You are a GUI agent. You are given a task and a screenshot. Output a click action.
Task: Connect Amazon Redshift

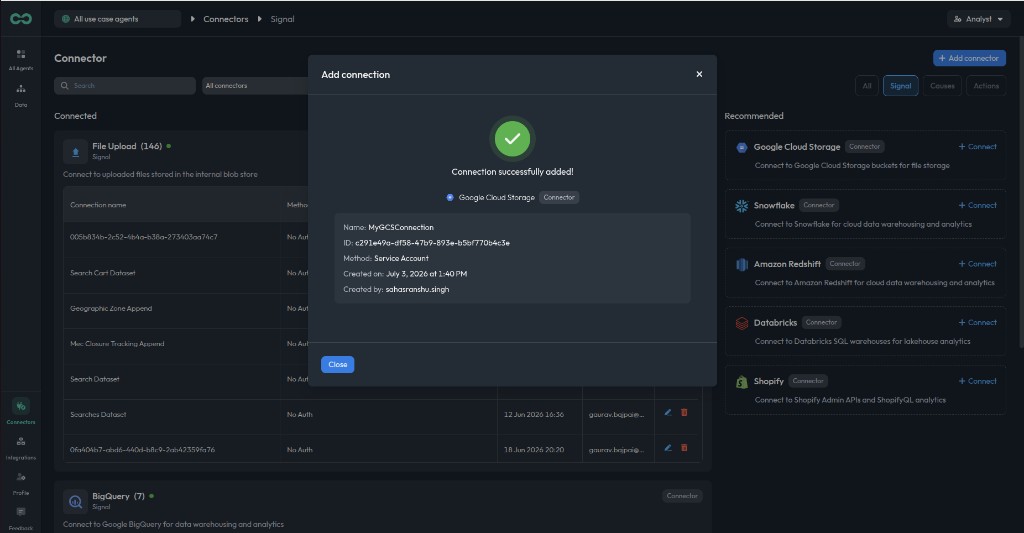tap(978, 264)
